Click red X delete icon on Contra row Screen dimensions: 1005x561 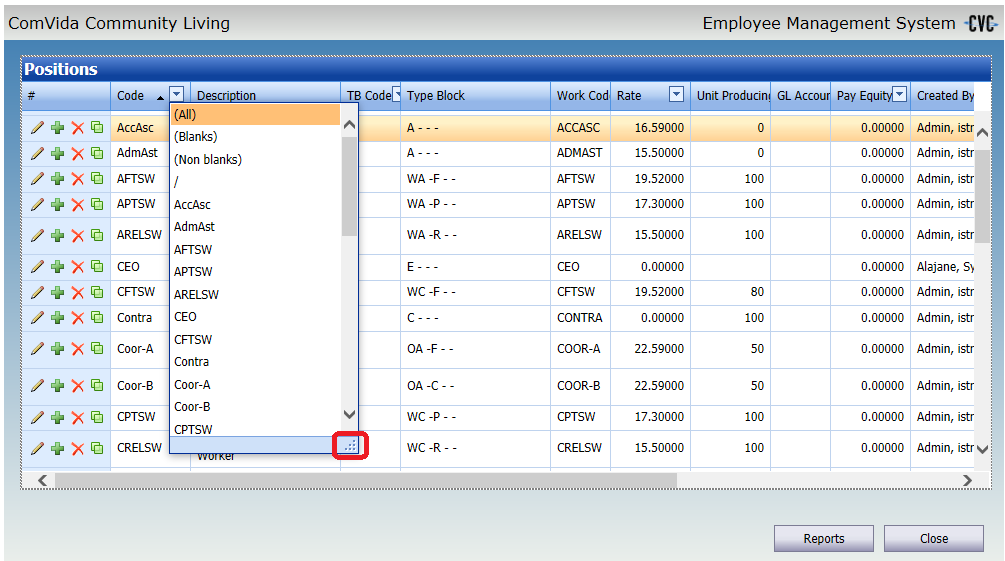pos(77,318)
